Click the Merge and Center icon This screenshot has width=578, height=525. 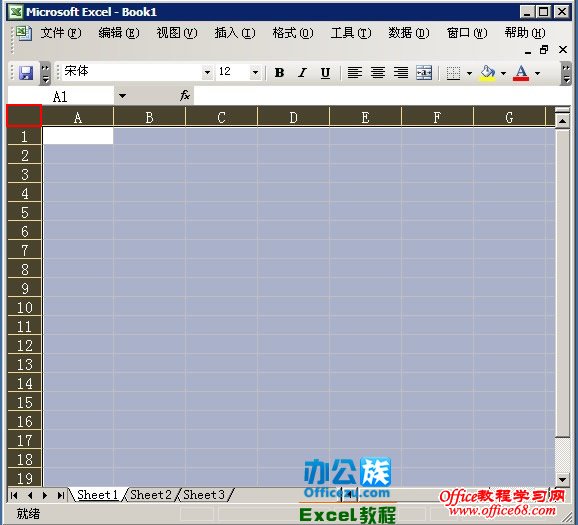click(x=424, y=73)
